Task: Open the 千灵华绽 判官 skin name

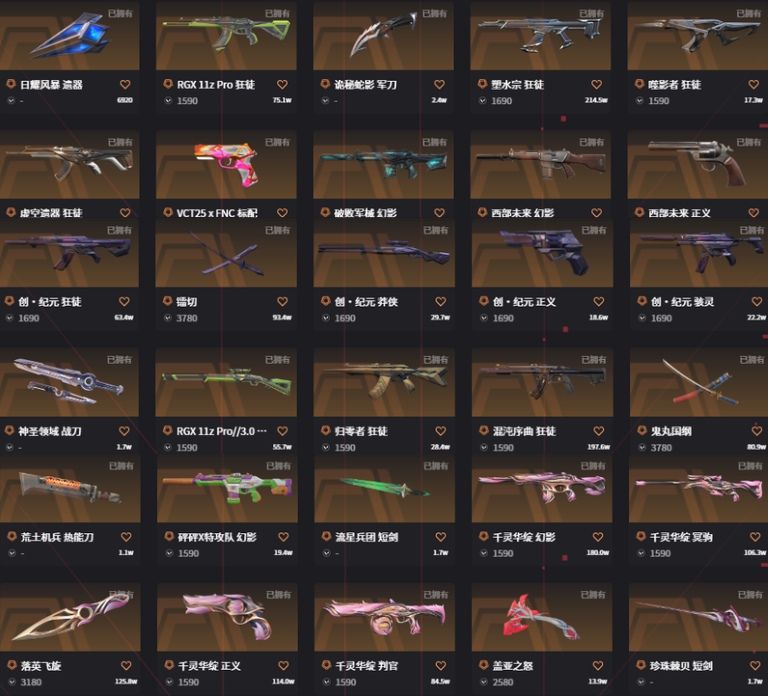Action: (367, 666)
